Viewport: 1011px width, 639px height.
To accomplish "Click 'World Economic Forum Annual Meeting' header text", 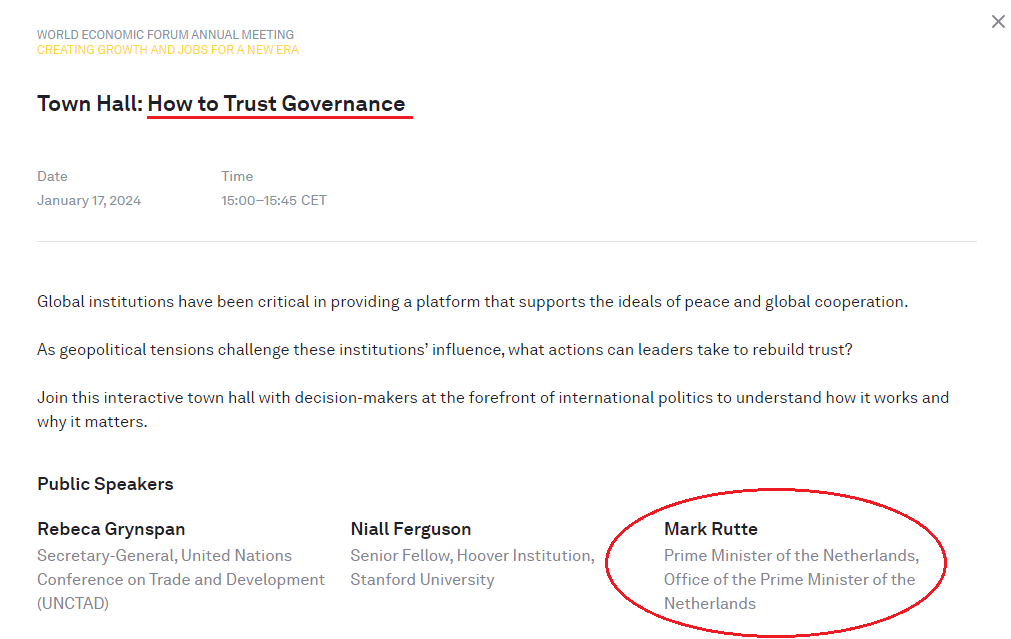I will tap(165, 35).
